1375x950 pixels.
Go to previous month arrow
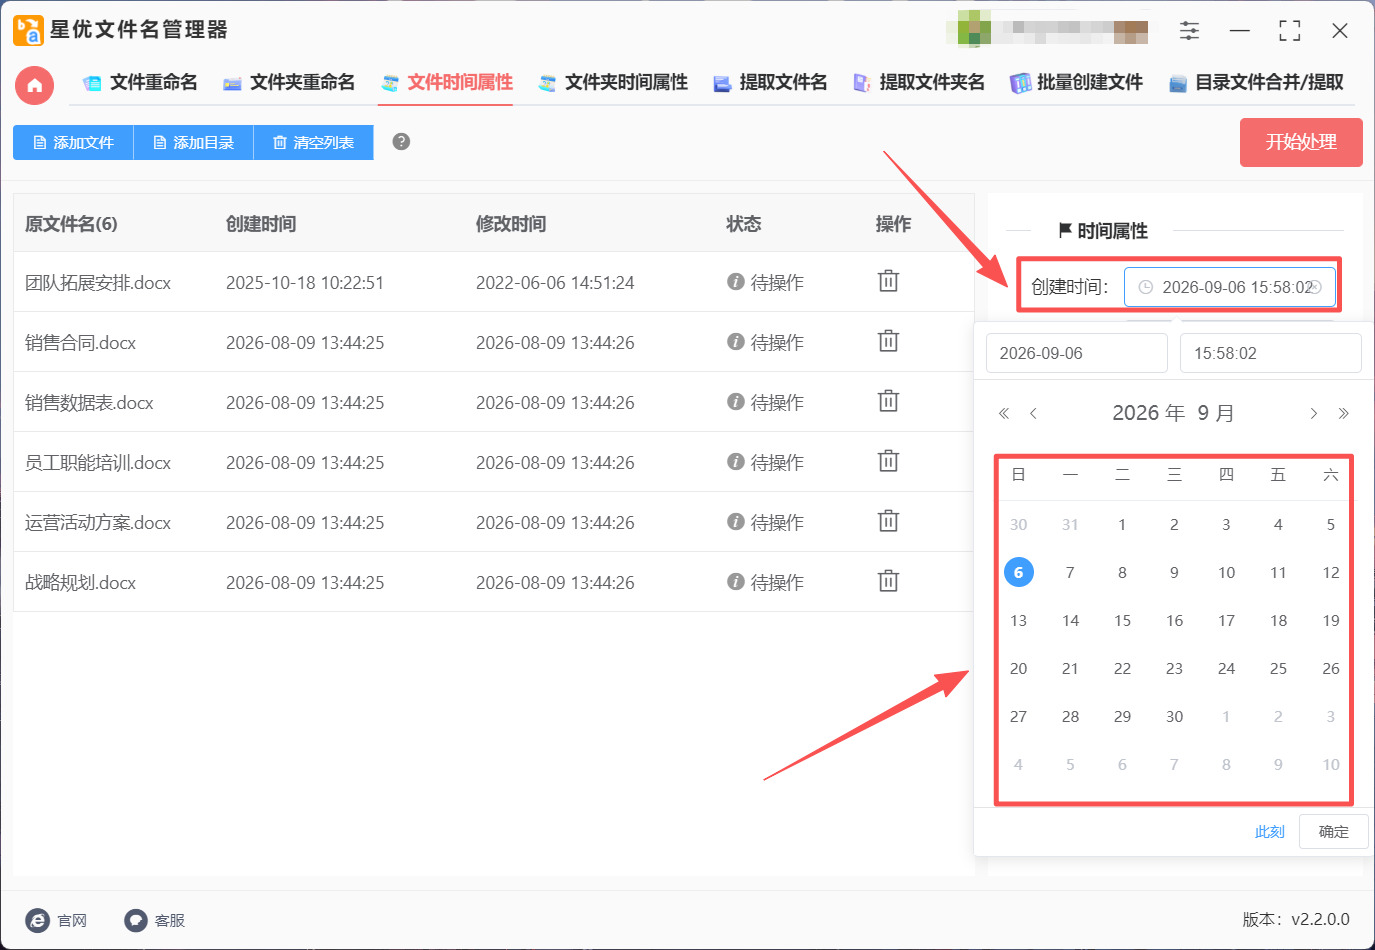click(1033, 413)
